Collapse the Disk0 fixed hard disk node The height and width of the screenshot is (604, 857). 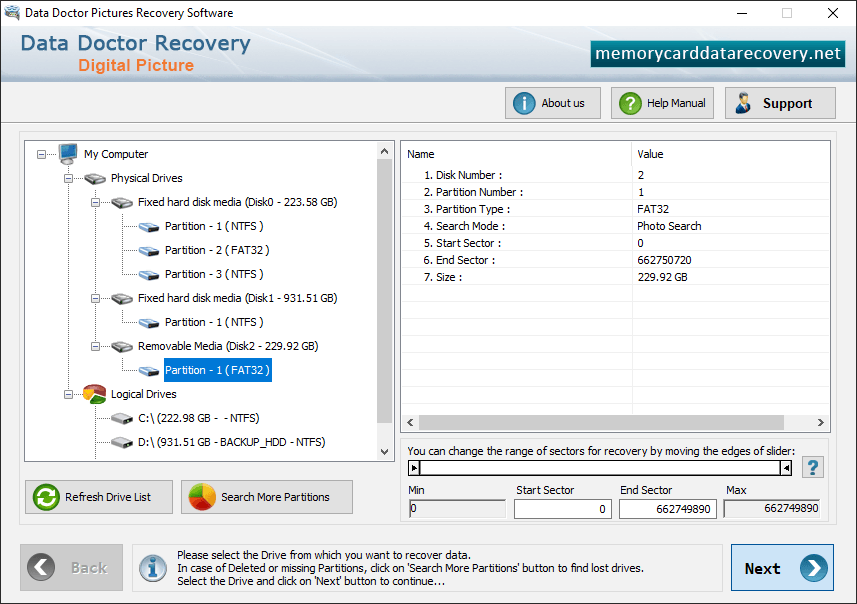click(95, 203)
